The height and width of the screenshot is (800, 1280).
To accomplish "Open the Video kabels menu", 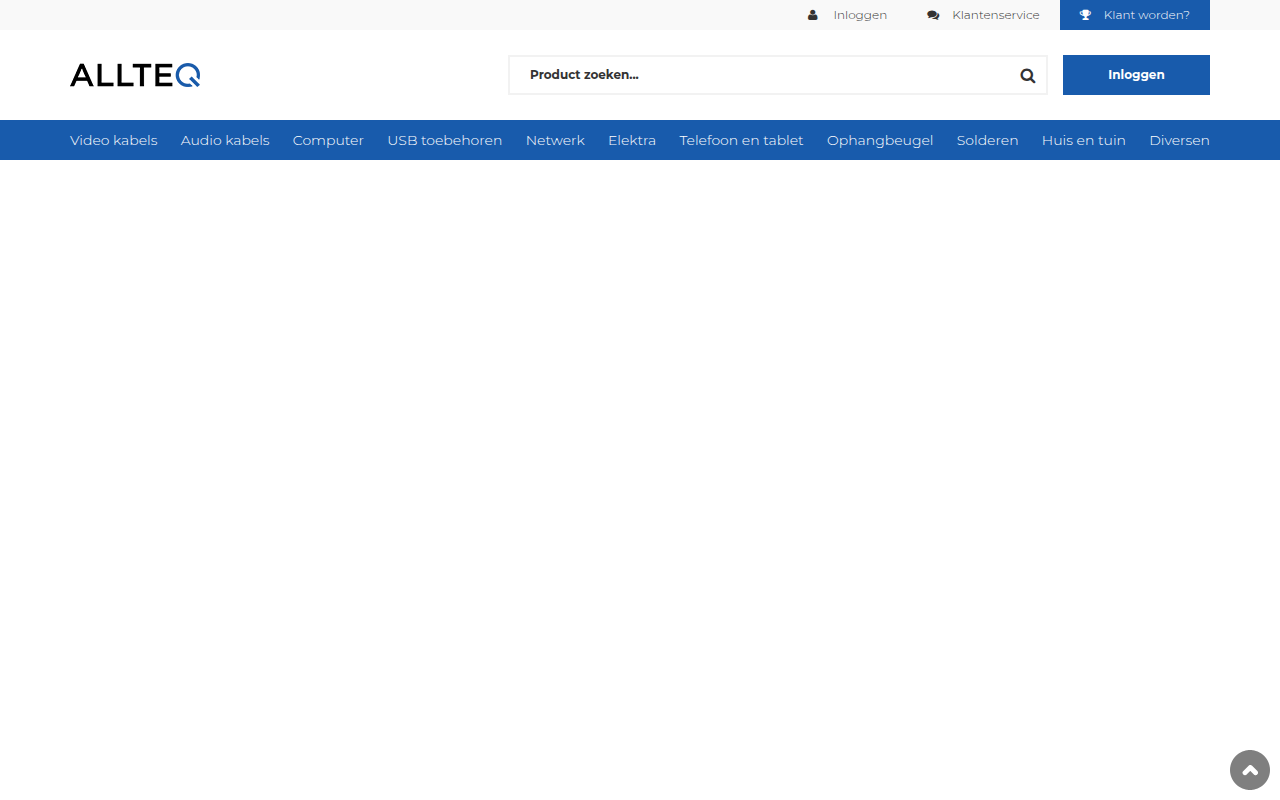I will 114,140.
